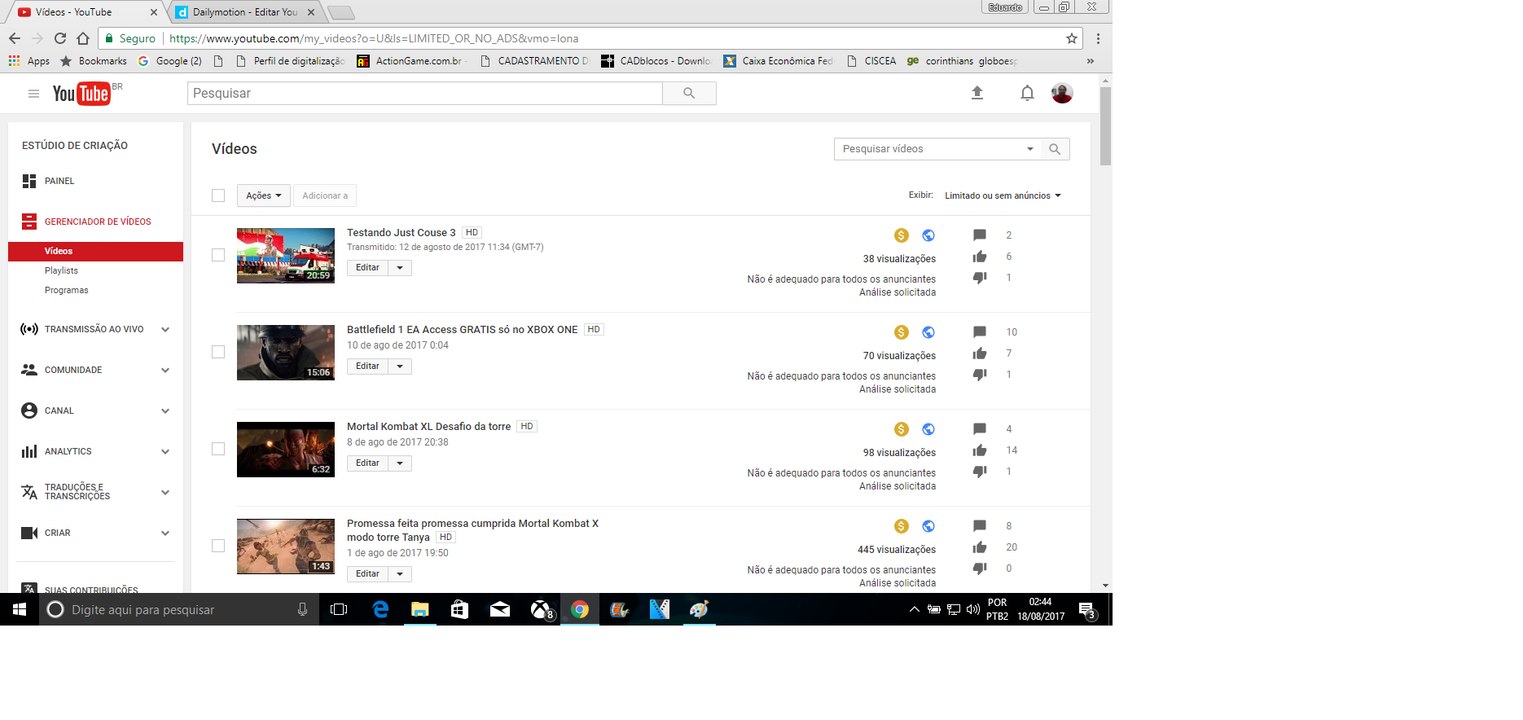This screenshot has width=1523, height=720.
Task: Select the Vídeos sidebar item
Action: coord(95,252)
